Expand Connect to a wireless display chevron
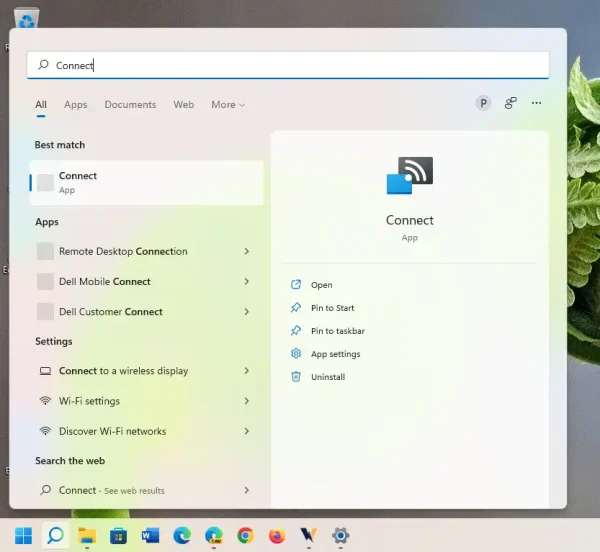This screenshot has height=552, width=600. (x=246, y=370)
